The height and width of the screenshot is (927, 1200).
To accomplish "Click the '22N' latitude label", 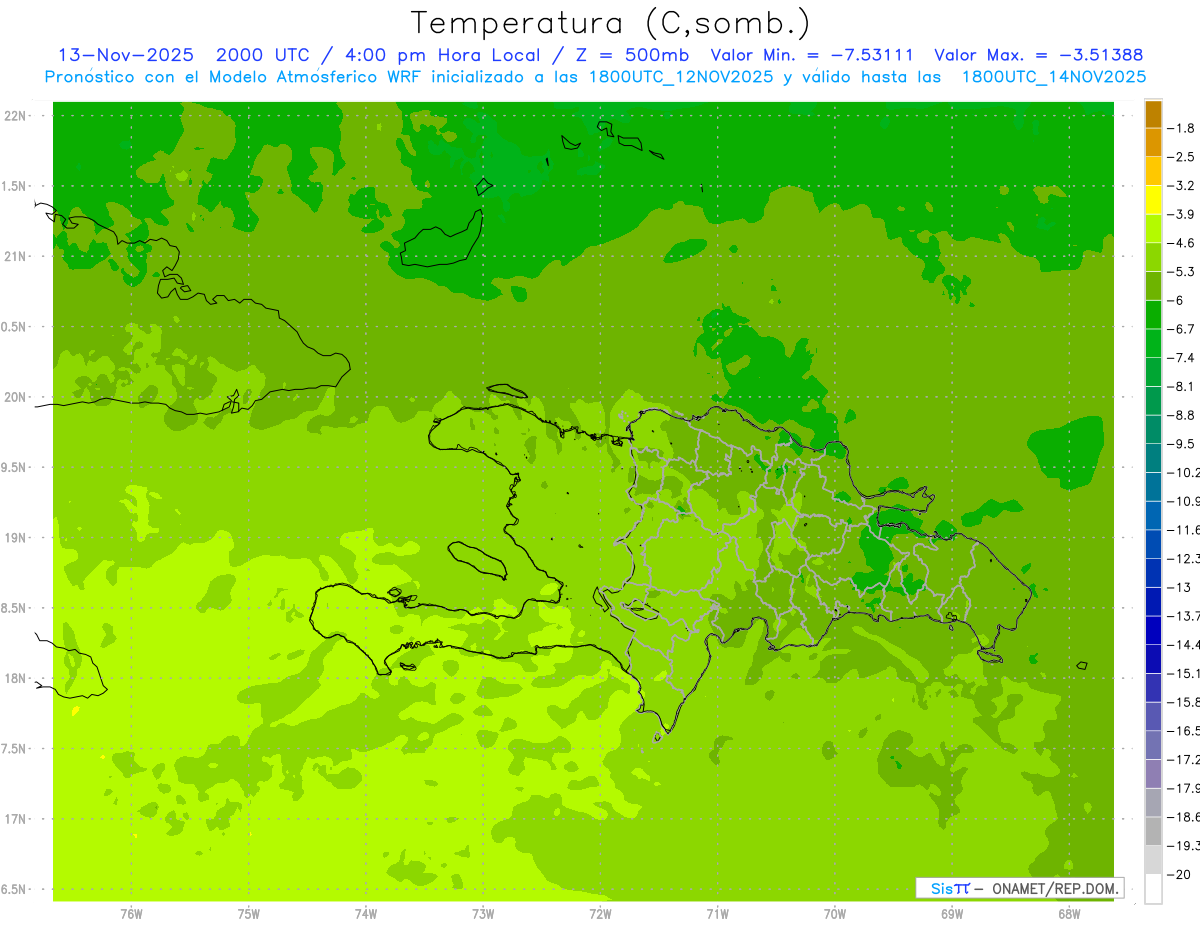I will tap(16, 116).
